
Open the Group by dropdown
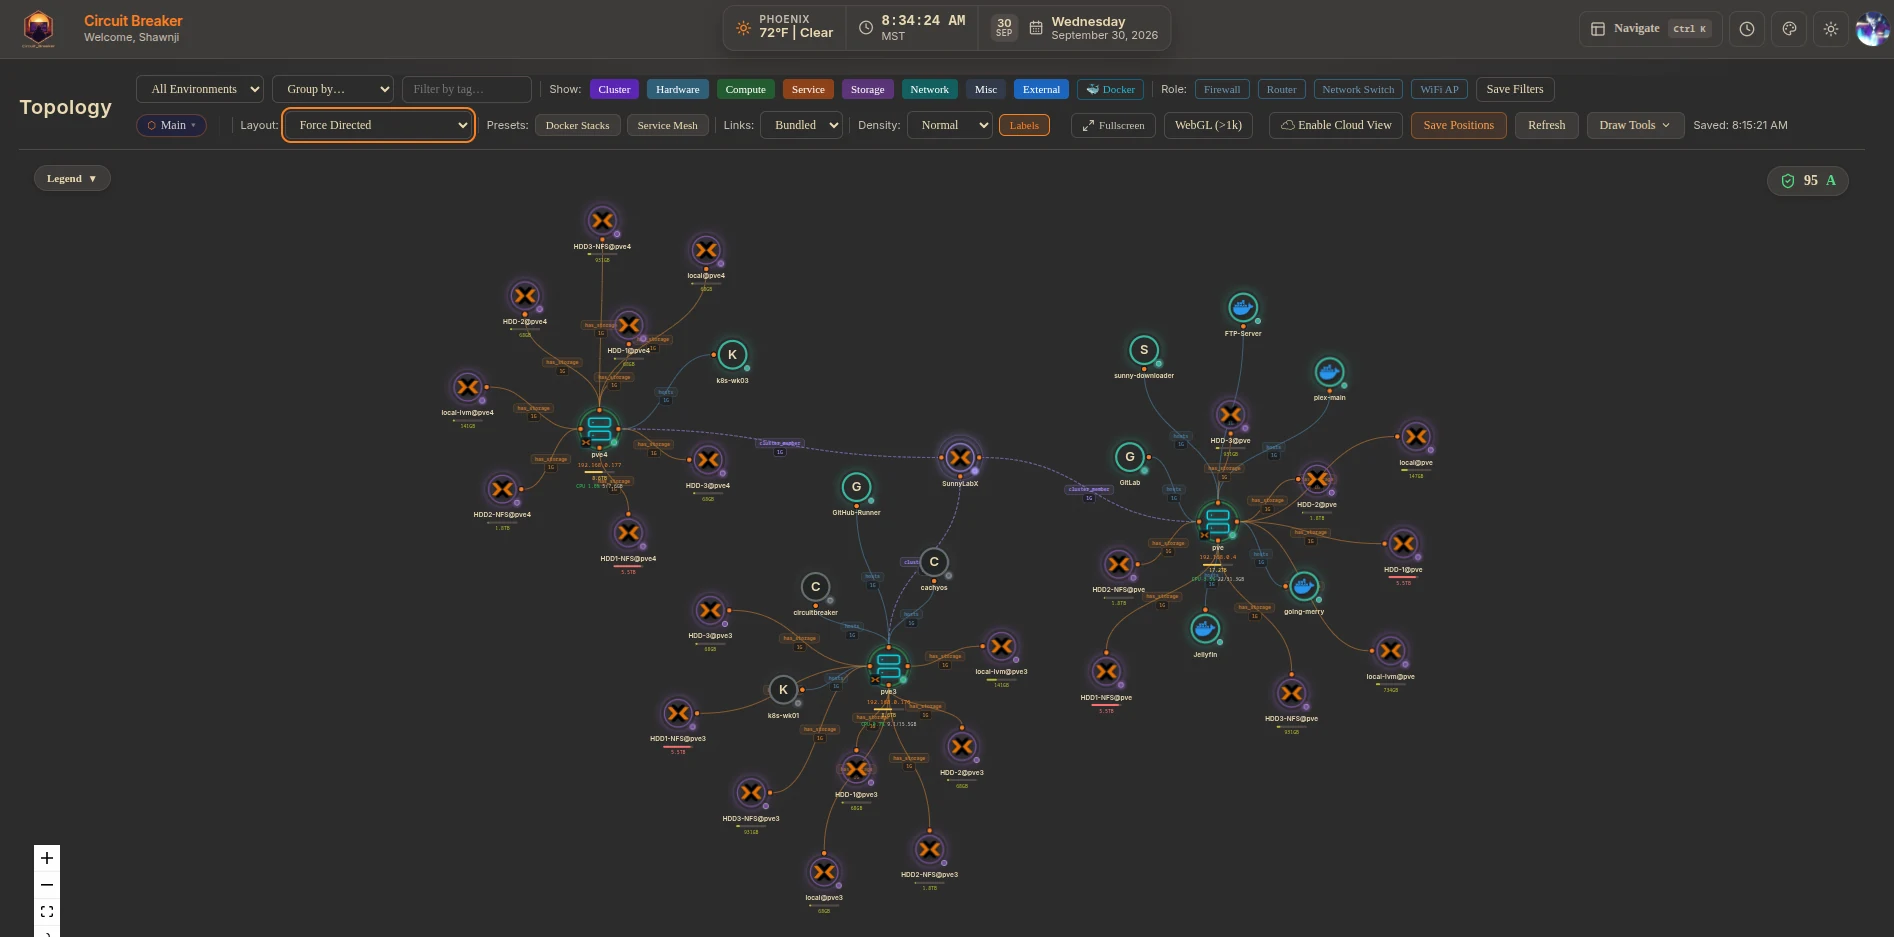(333, 89)
